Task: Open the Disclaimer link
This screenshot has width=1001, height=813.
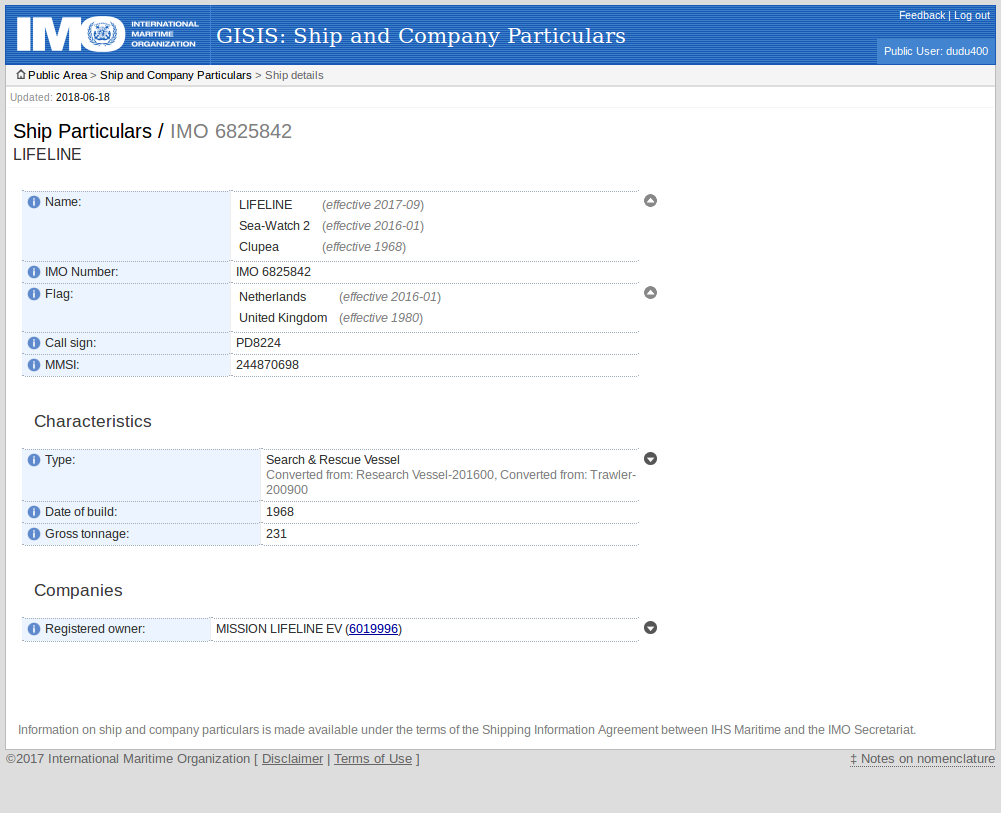Action: click(292, 759)
